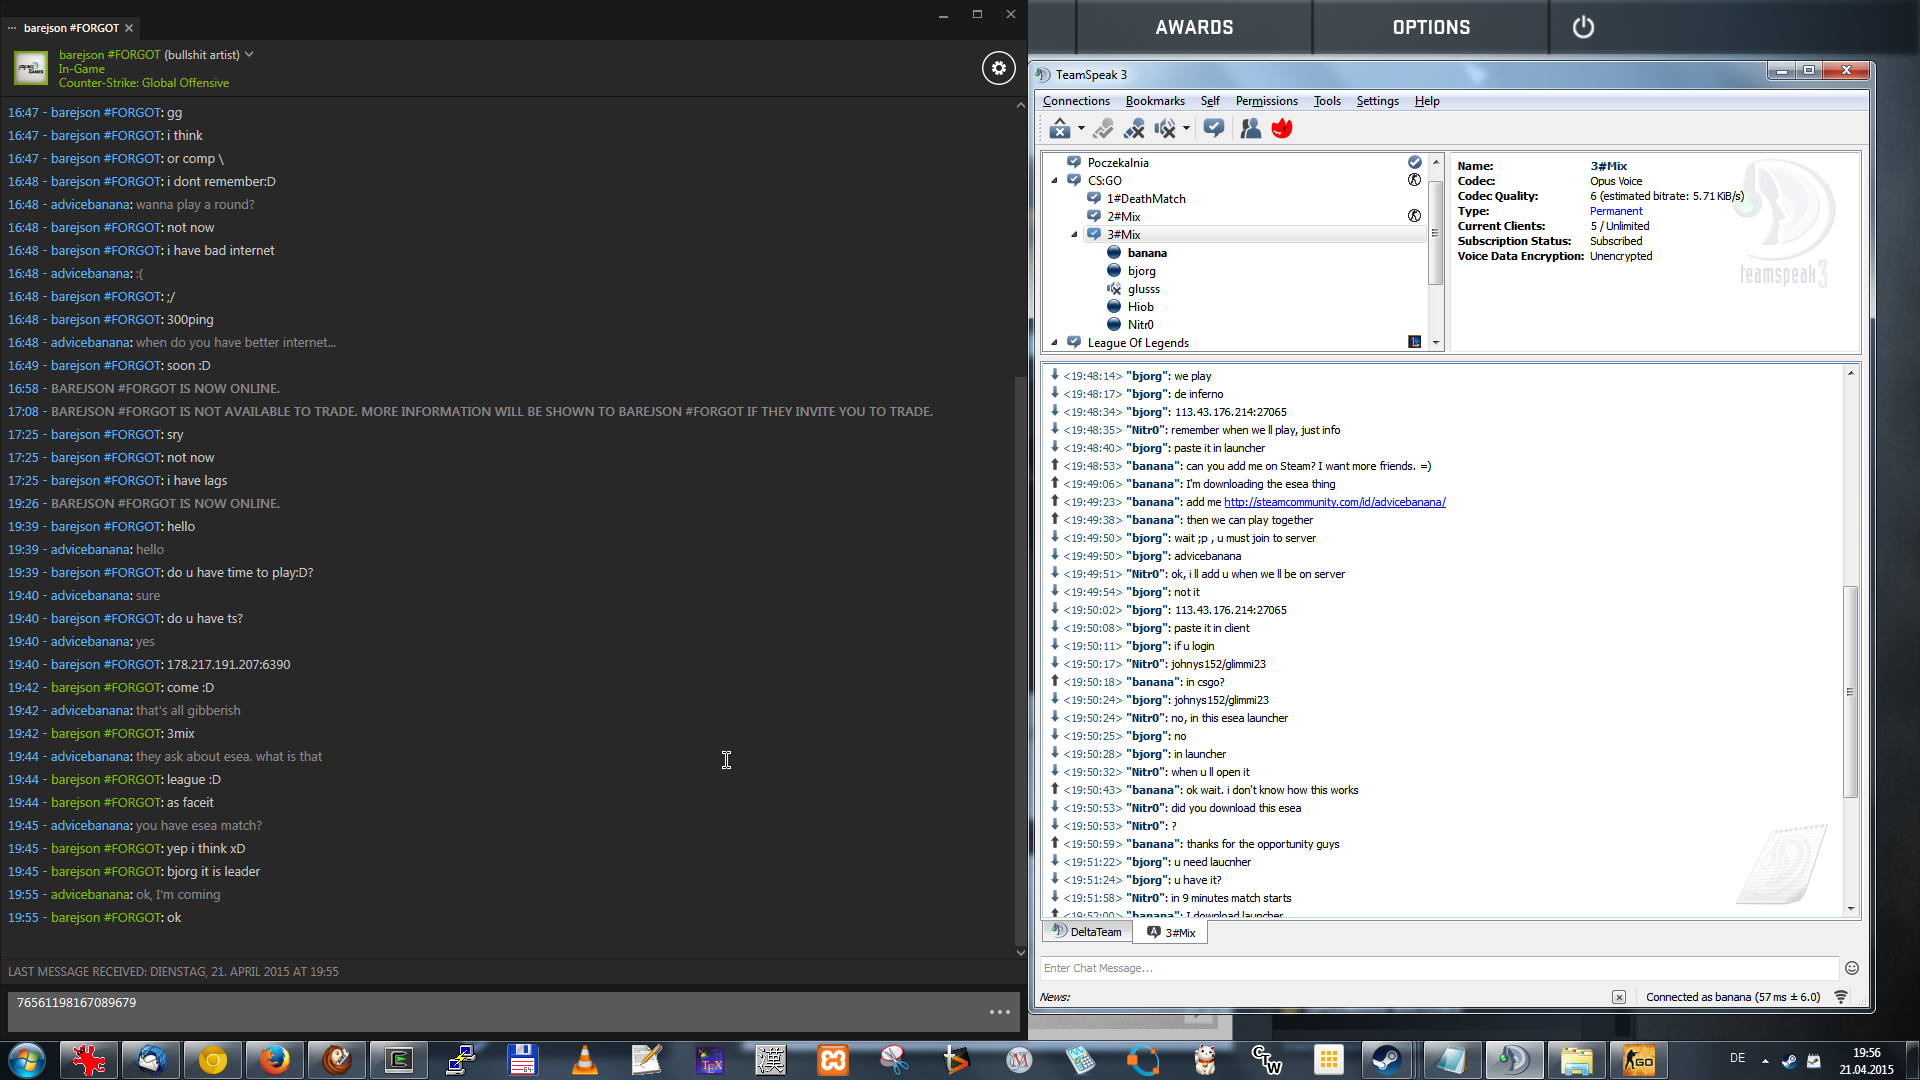1920x1080 pixels.
Task: Toggle channel subscription toolbar button
Action: (x=1213, y=129)
